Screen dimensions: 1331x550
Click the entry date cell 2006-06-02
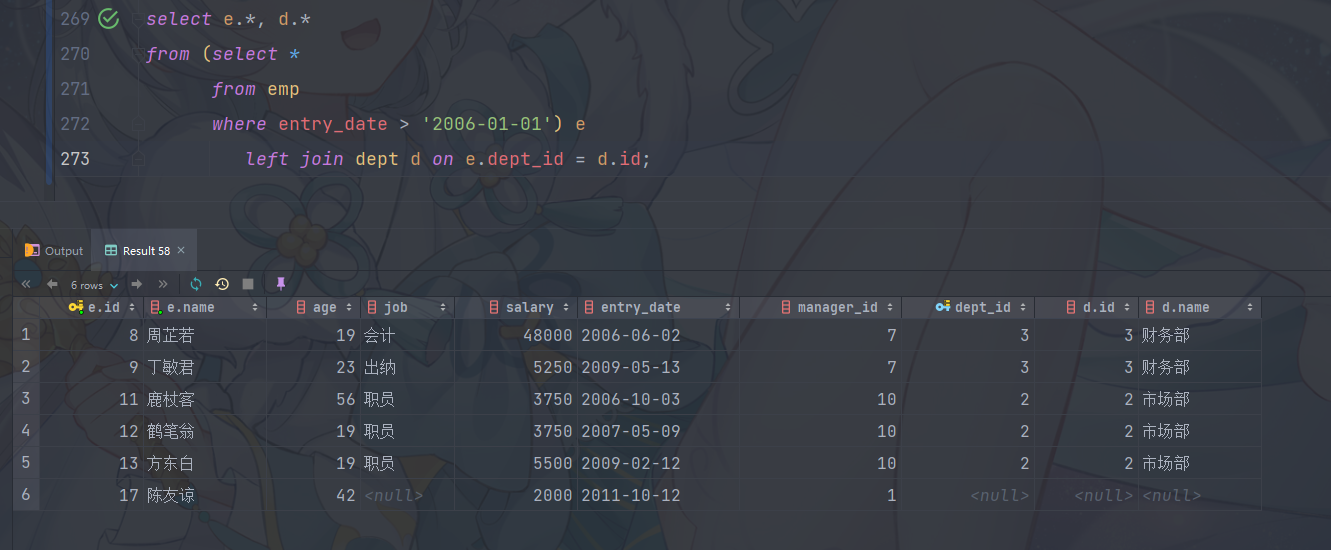coord(658,335)
